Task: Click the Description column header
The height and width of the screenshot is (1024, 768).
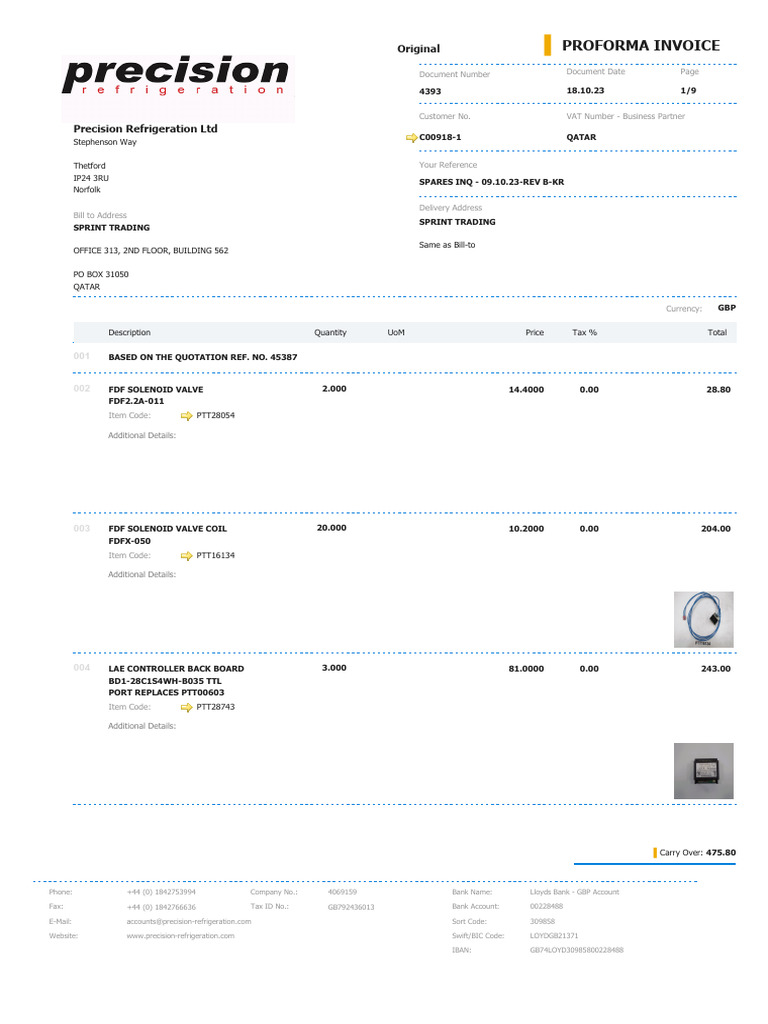Action: click(x=129, y=332)
